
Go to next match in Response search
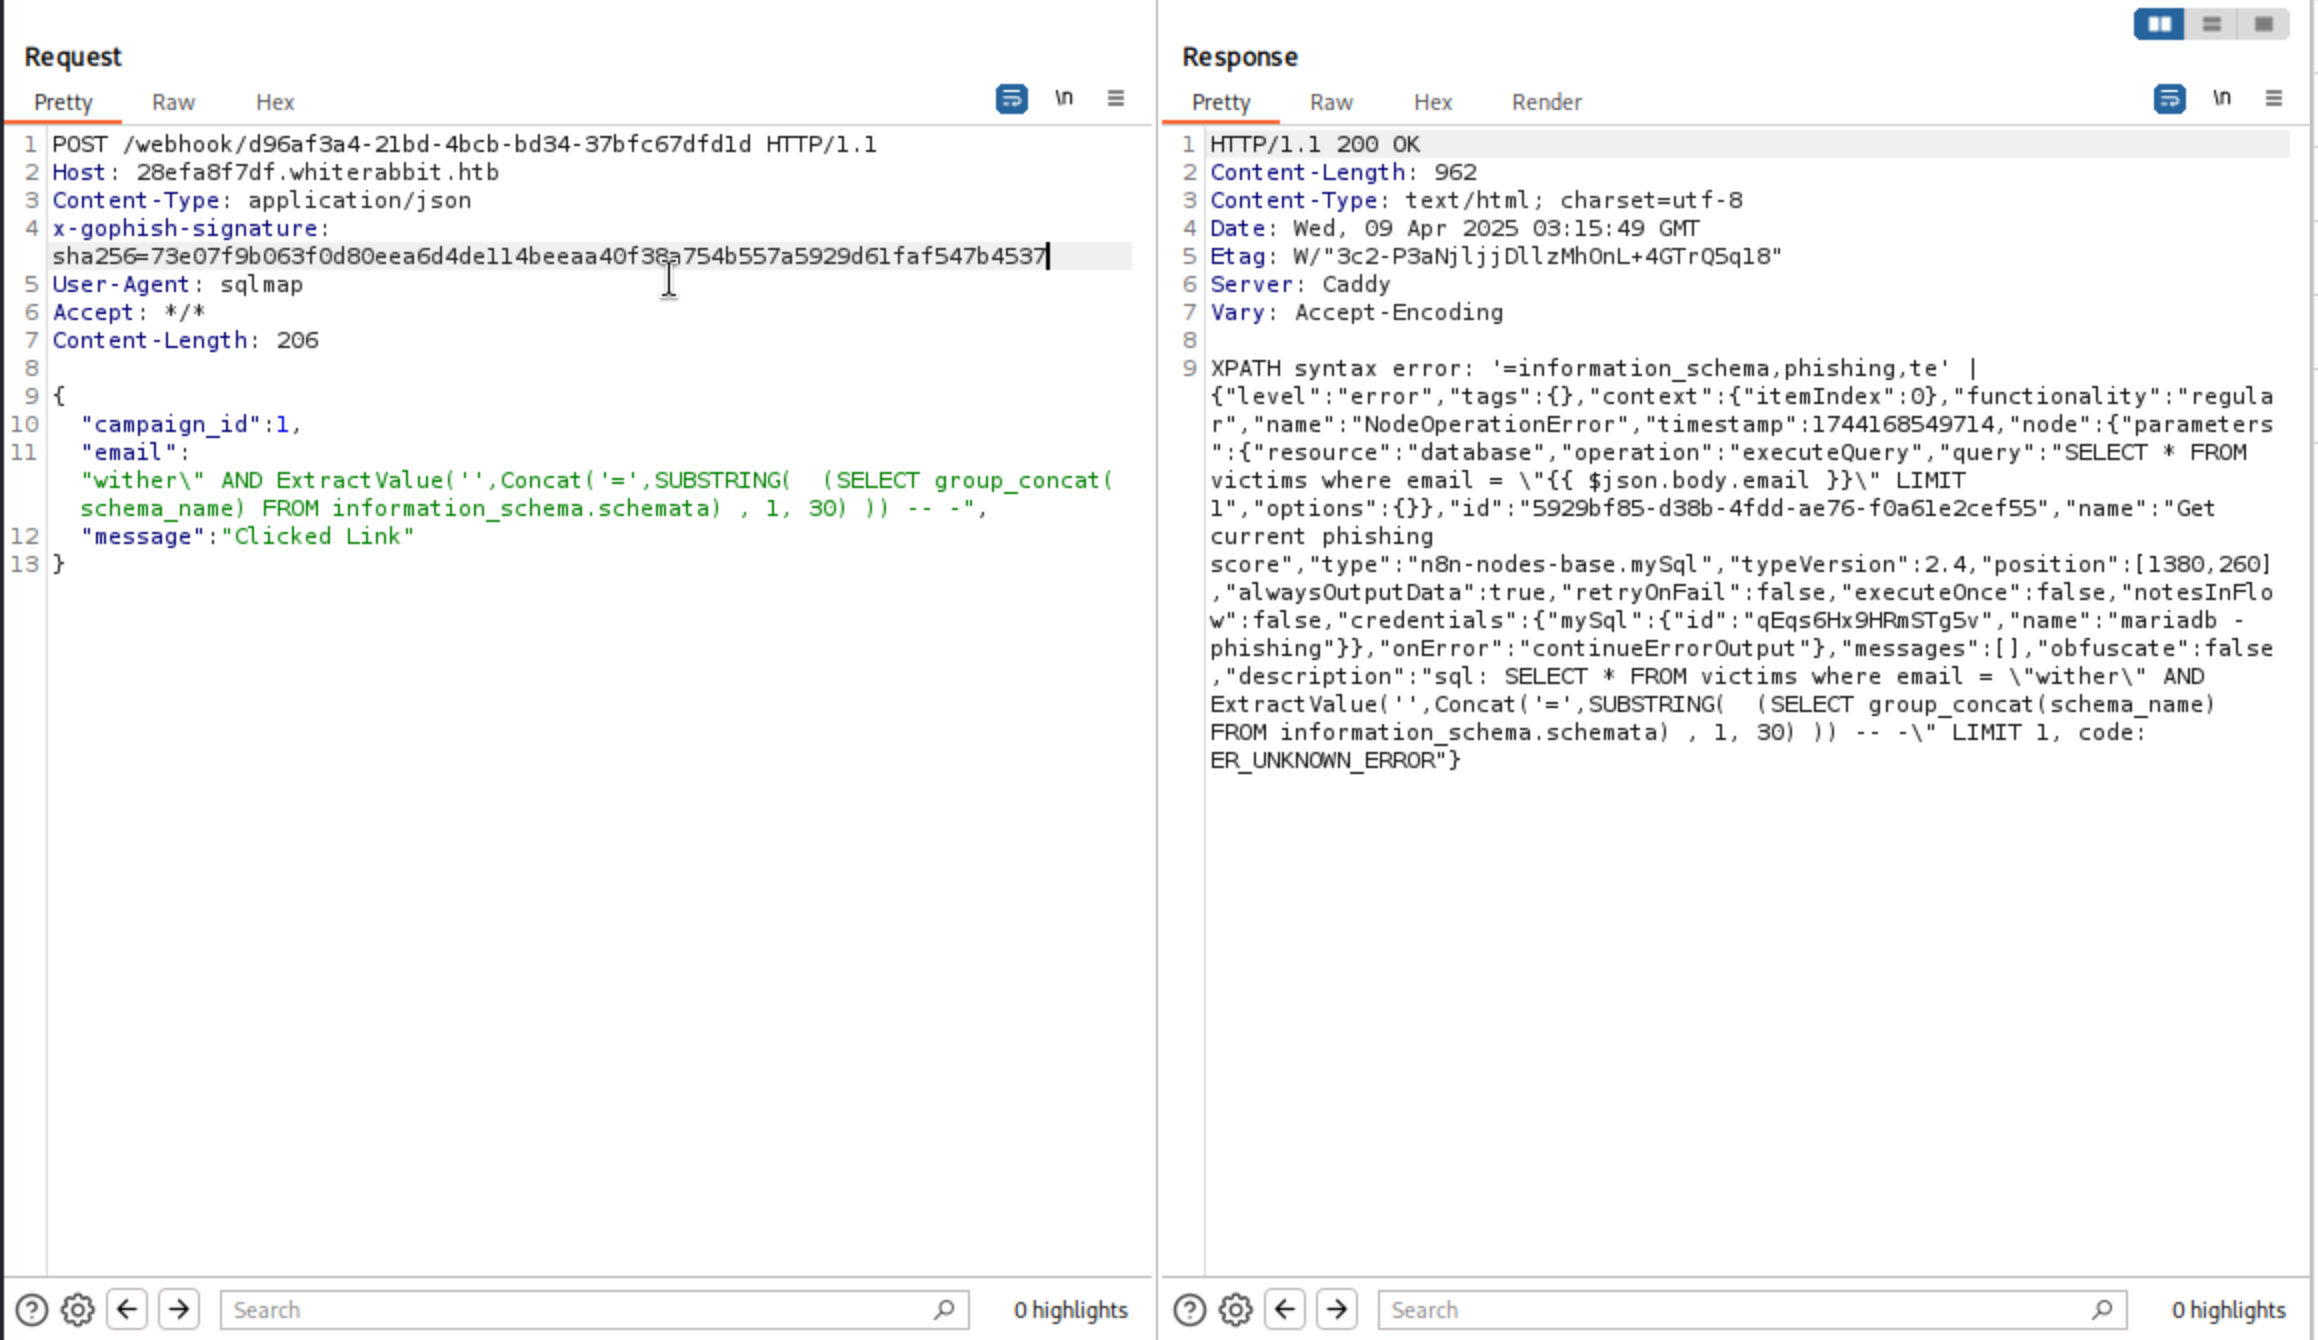(1337, 1309)
